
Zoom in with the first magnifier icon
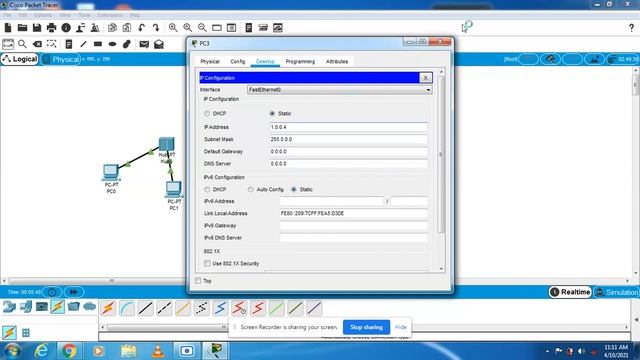click(173, 28)
